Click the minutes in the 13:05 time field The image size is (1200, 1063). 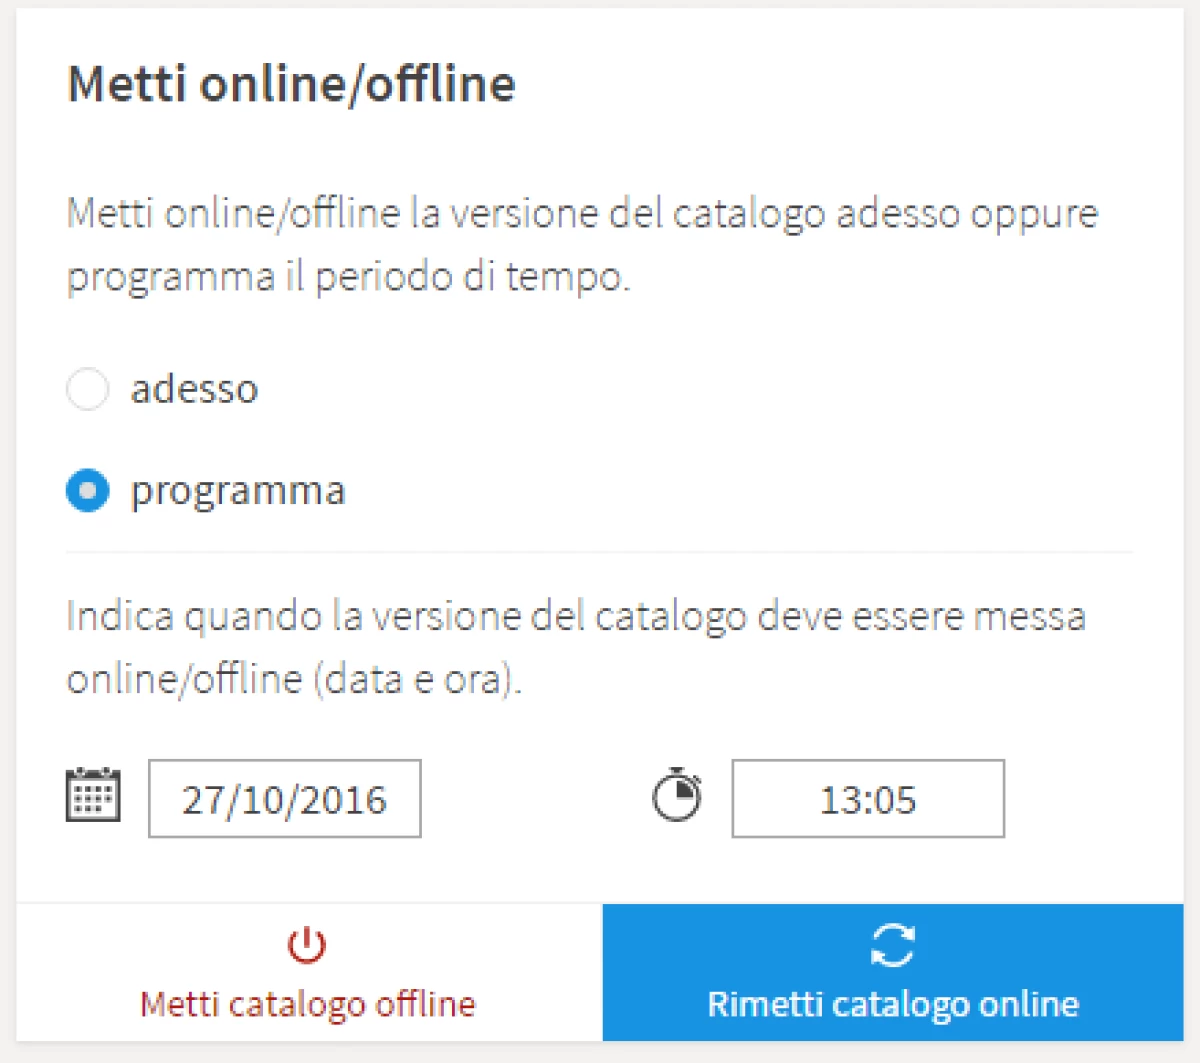[893, 800]
